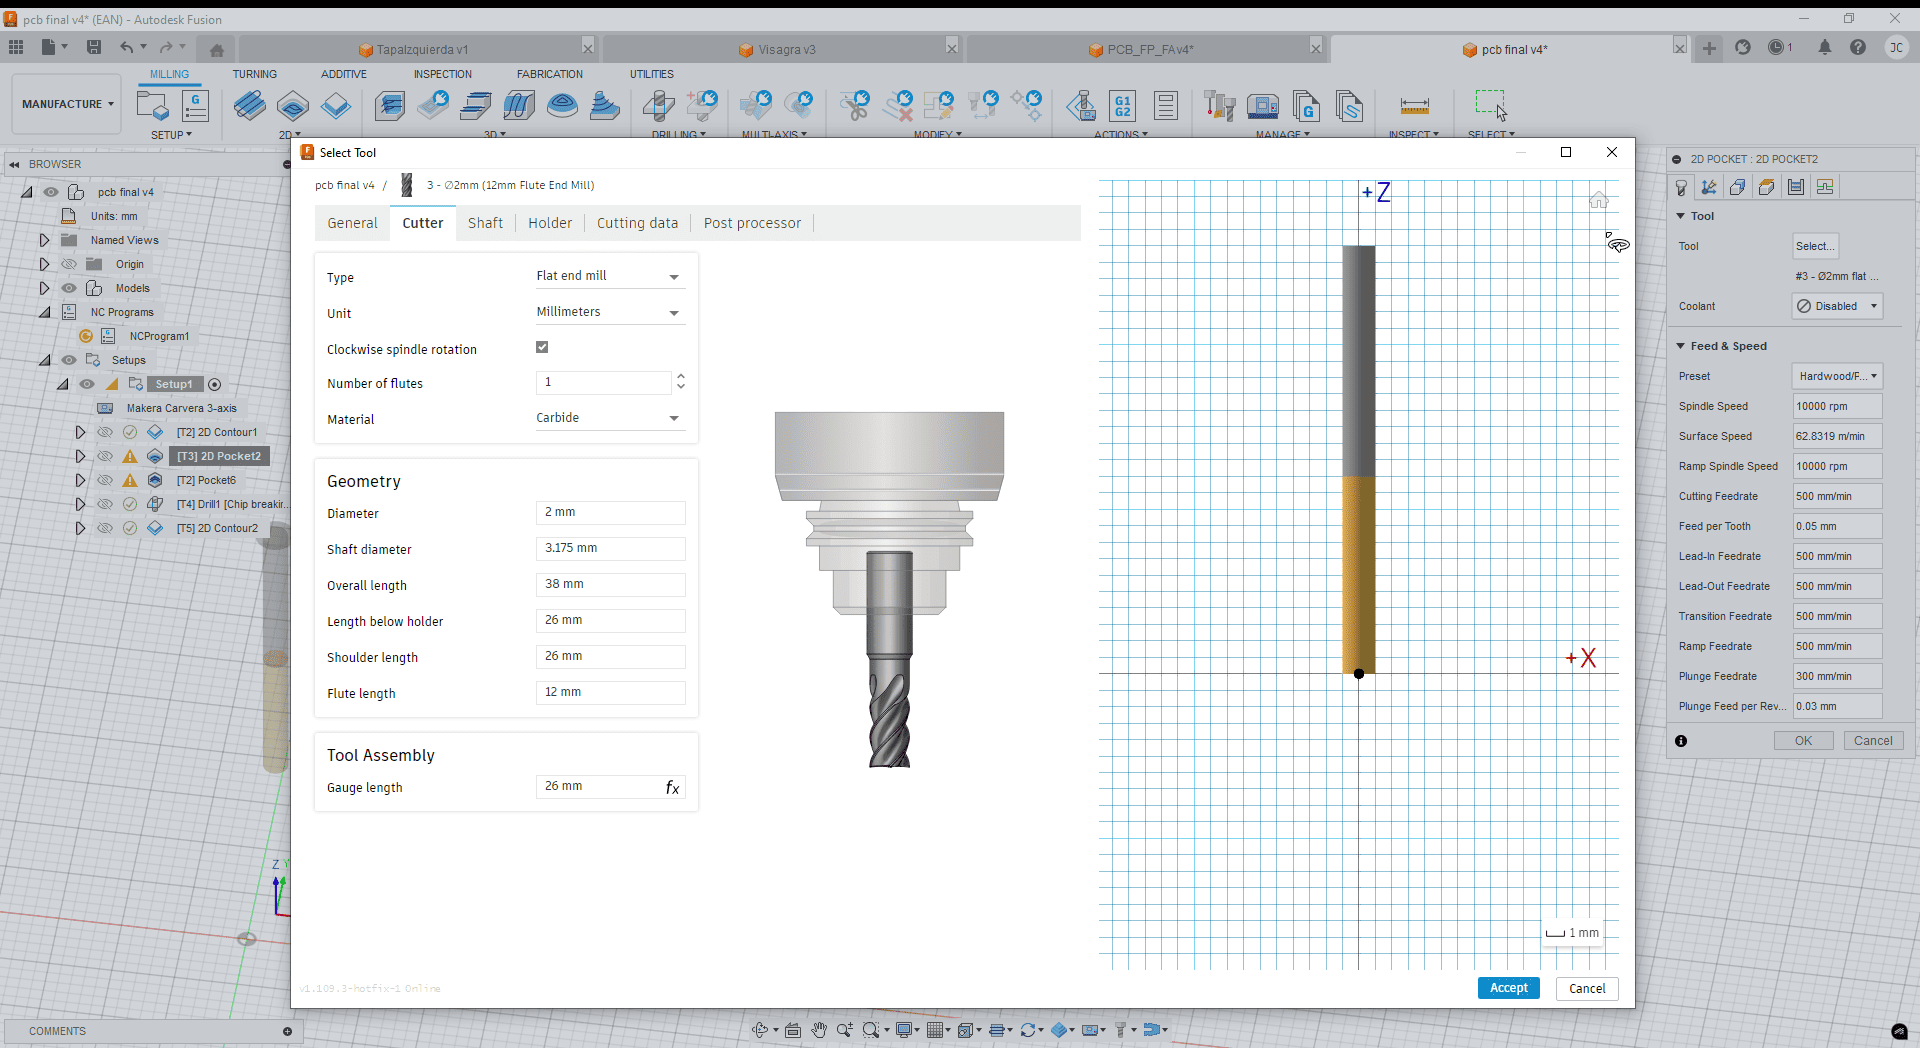
Task: Open the Machine Library icon
Action: coord(1263,105)
